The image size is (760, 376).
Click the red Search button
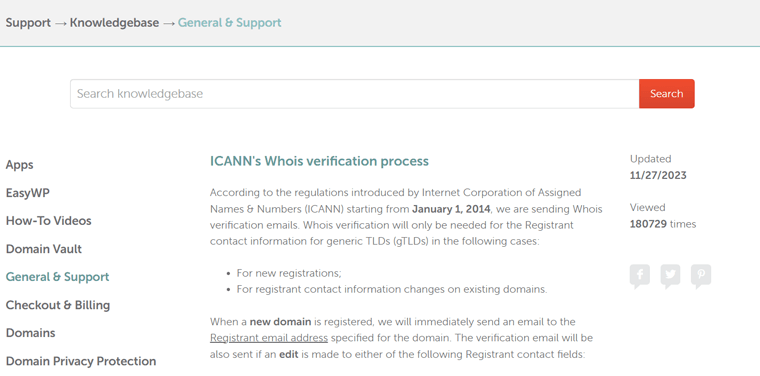pyautogui.click(x=666, y=94)
